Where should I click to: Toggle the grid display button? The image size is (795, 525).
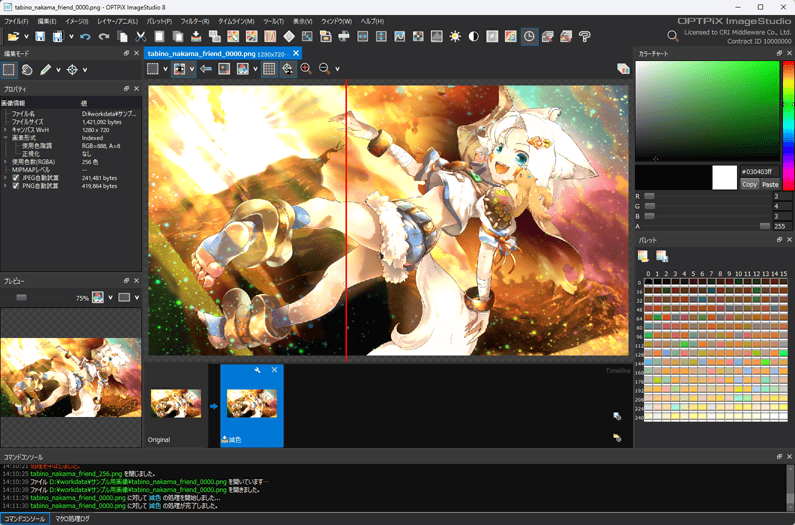point(269,69)
